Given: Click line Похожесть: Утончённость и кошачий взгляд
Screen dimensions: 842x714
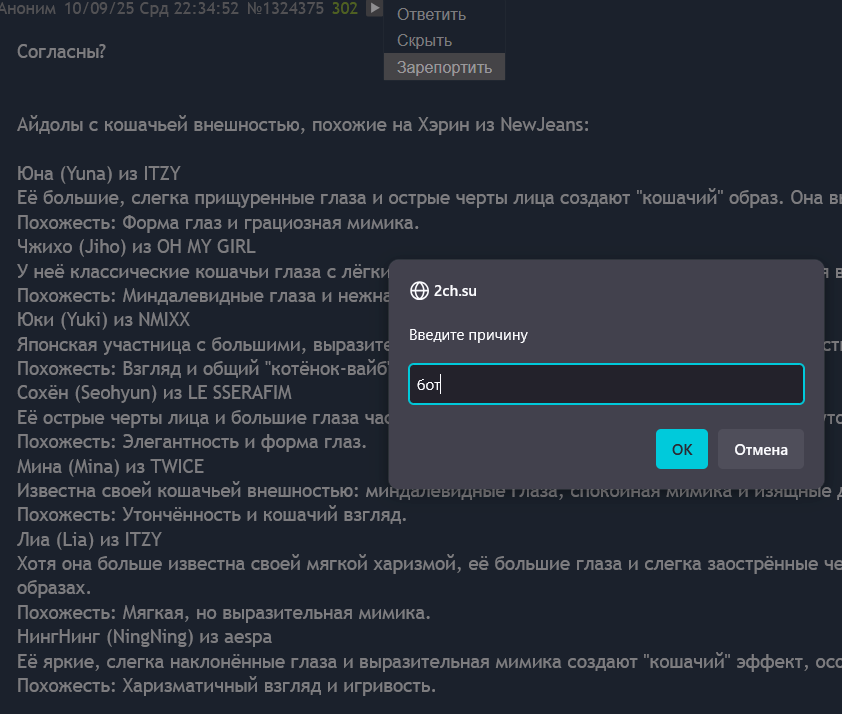Looking at the screenshot, I should pyautogui.click(x=212, y=514).
